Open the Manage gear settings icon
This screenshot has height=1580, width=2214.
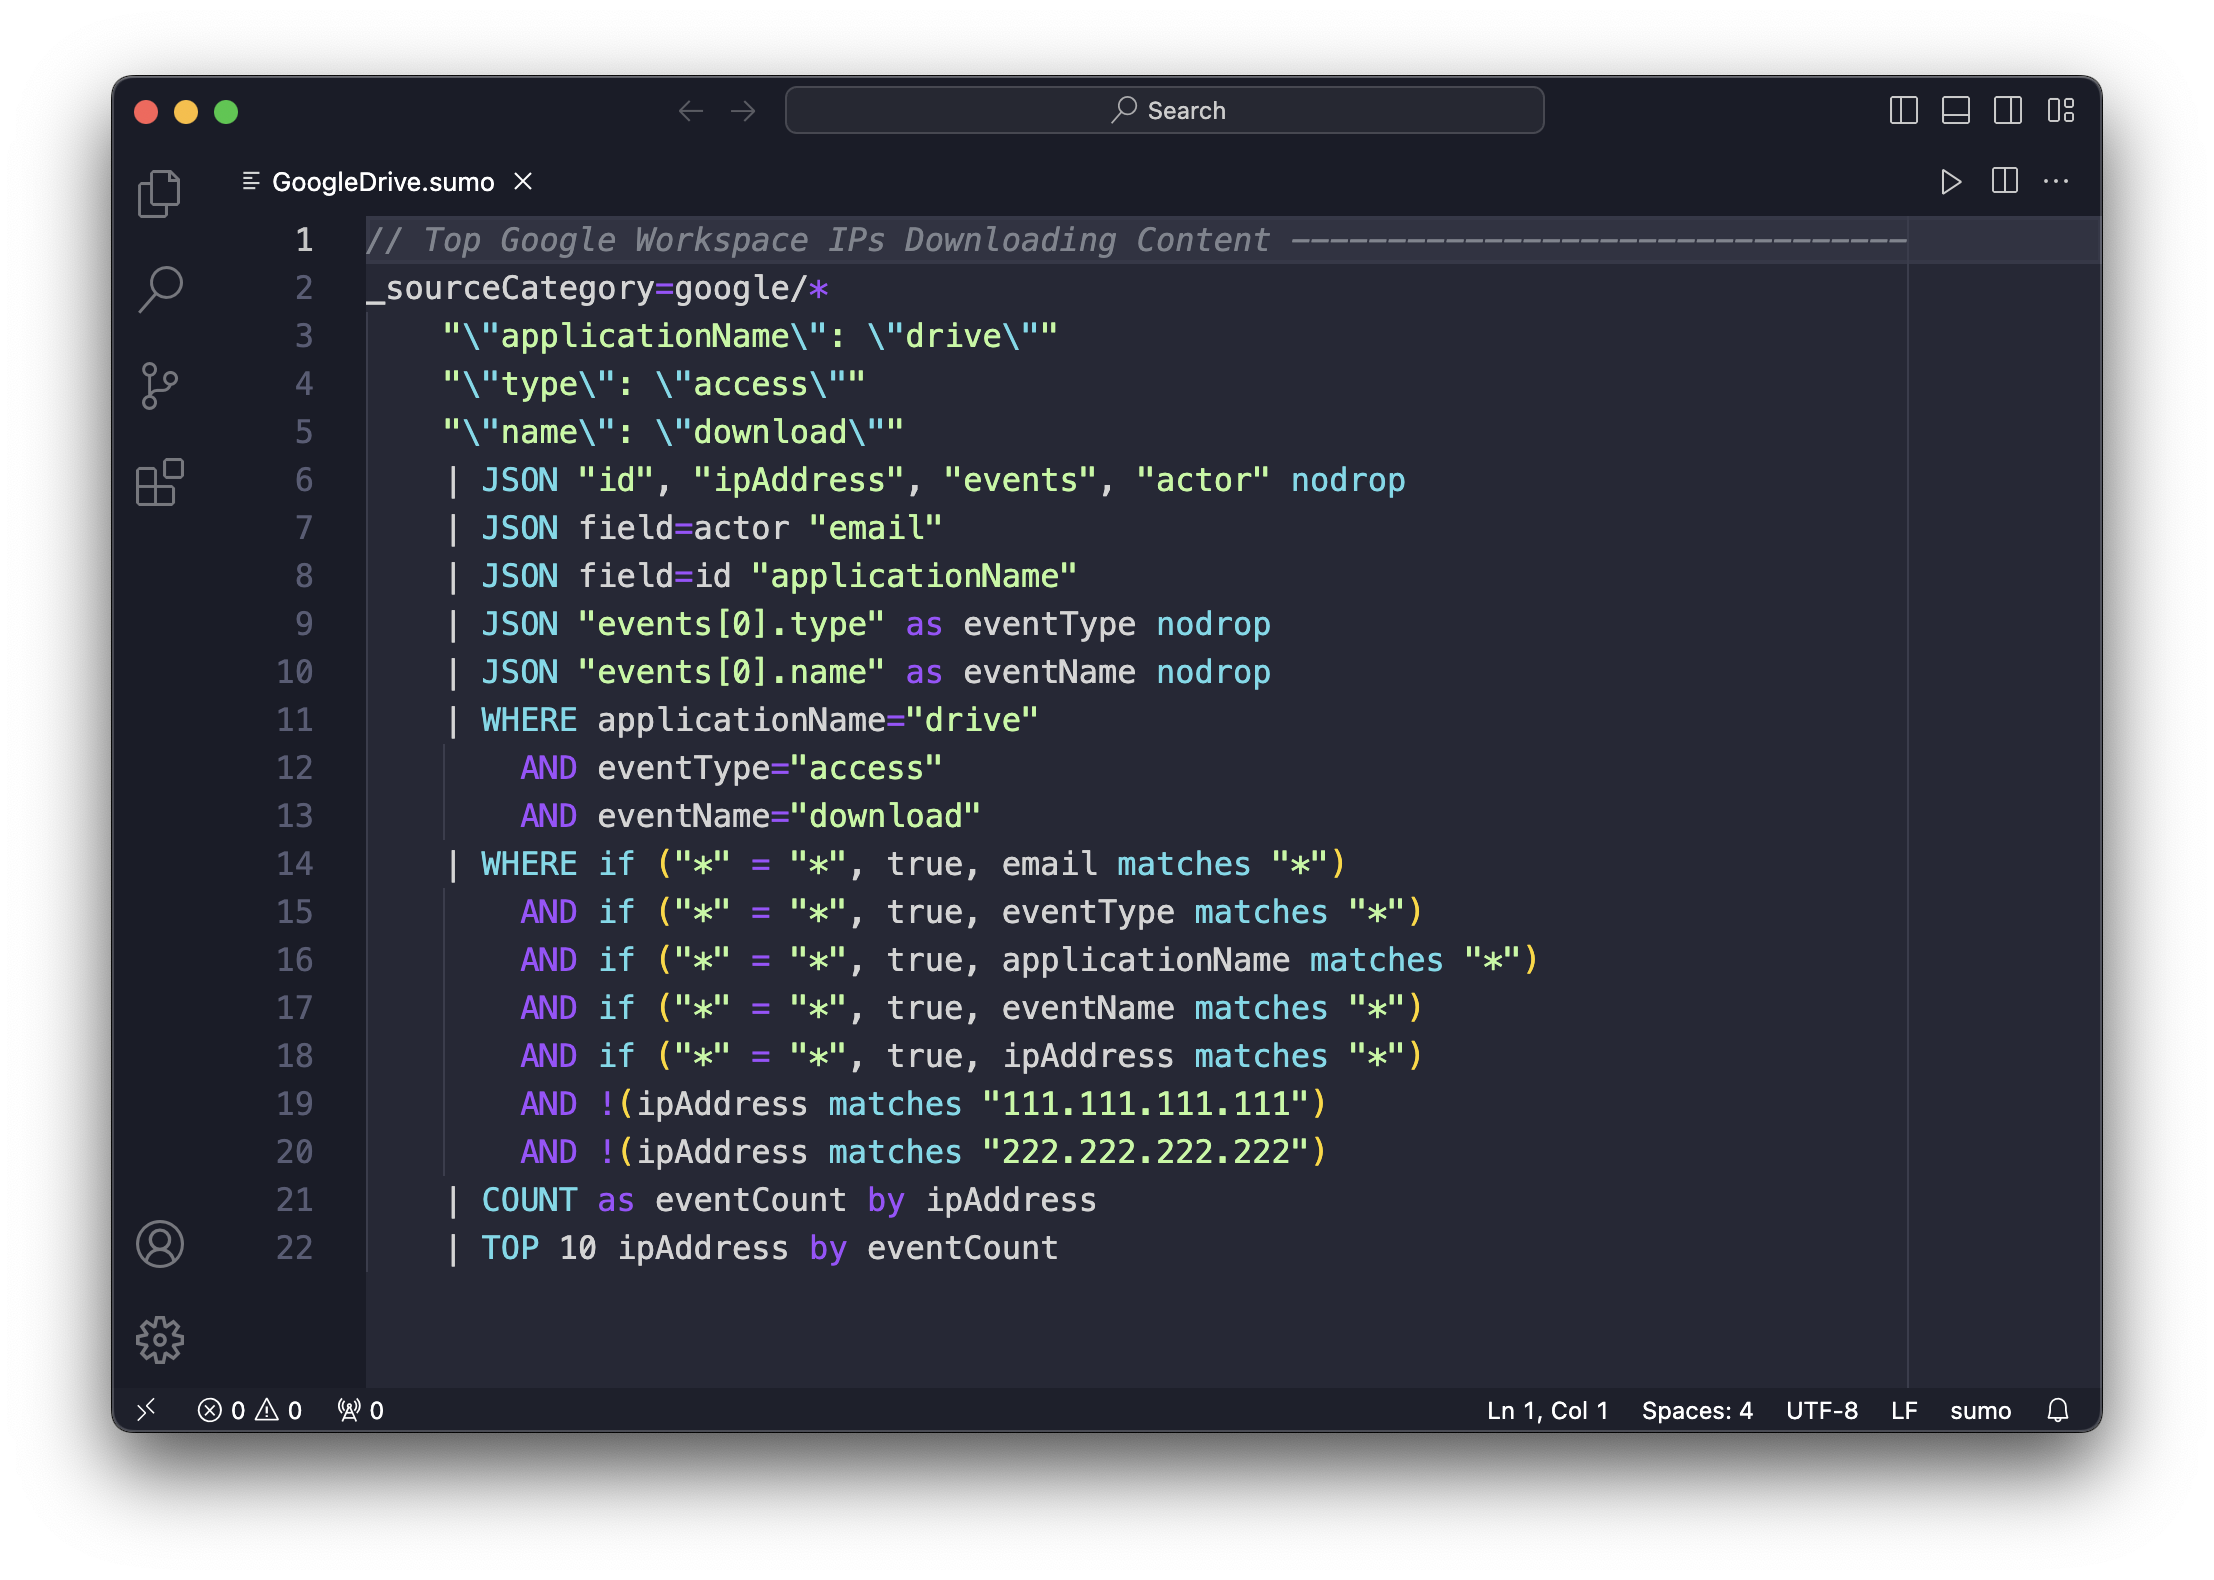(x=159, y=1340)
